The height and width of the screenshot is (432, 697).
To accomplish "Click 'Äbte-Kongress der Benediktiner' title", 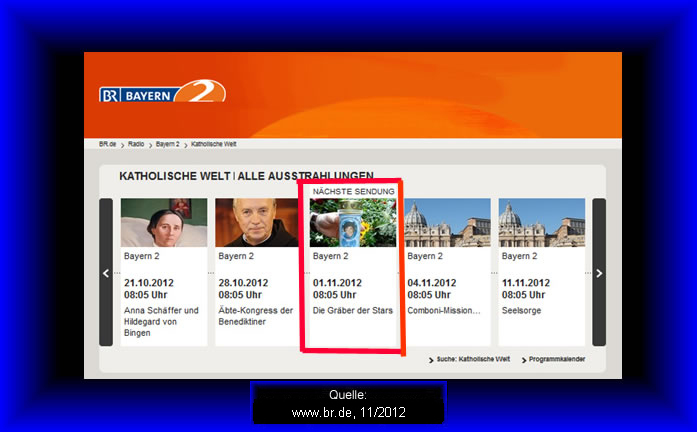I will (256, 316).
